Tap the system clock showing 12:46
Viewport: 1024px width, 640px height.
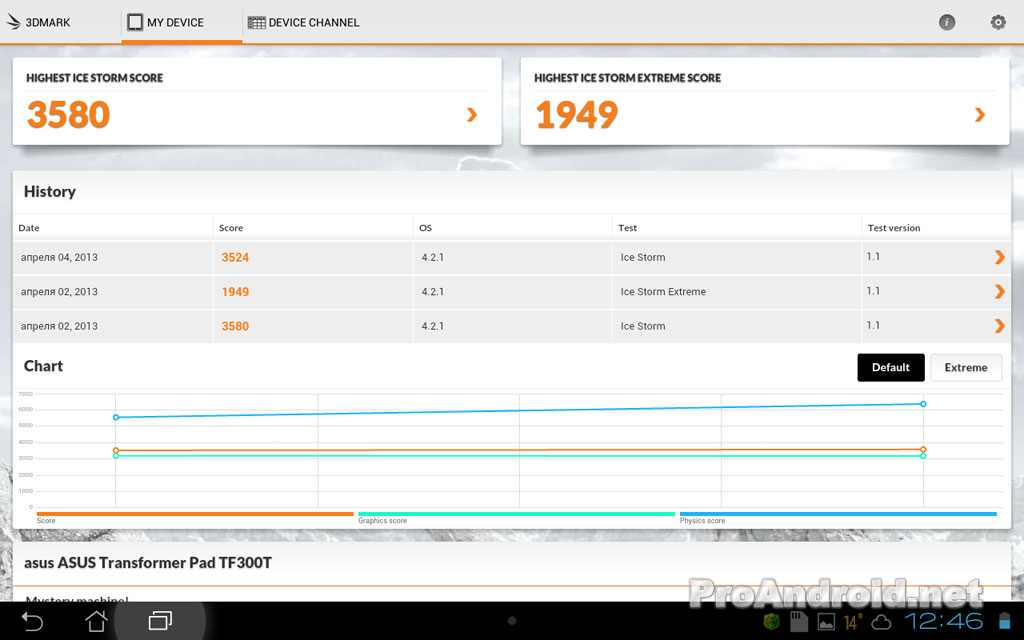tap(944, 621)
